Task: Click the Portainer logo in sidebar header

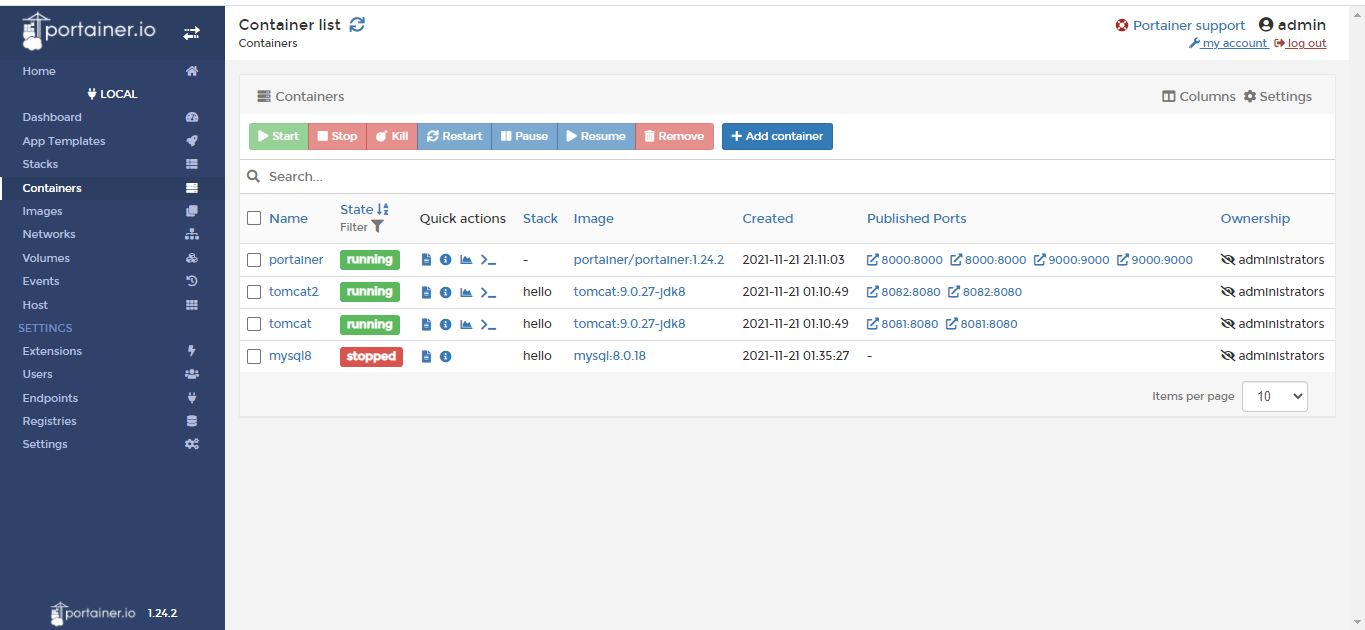Action: 89,32
